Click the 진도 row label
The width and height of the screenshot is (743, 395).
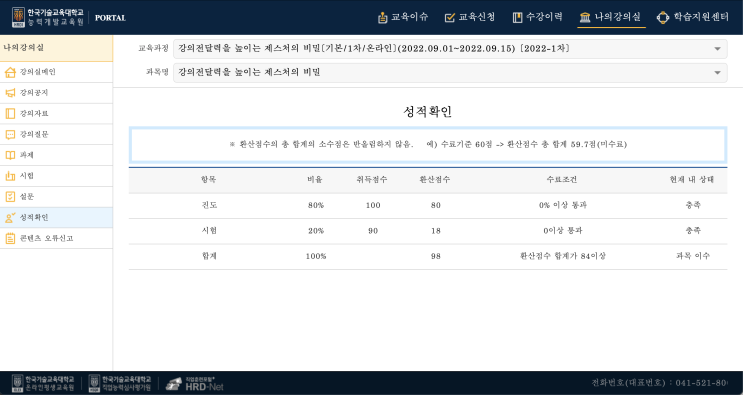click(x=209, y=205)
